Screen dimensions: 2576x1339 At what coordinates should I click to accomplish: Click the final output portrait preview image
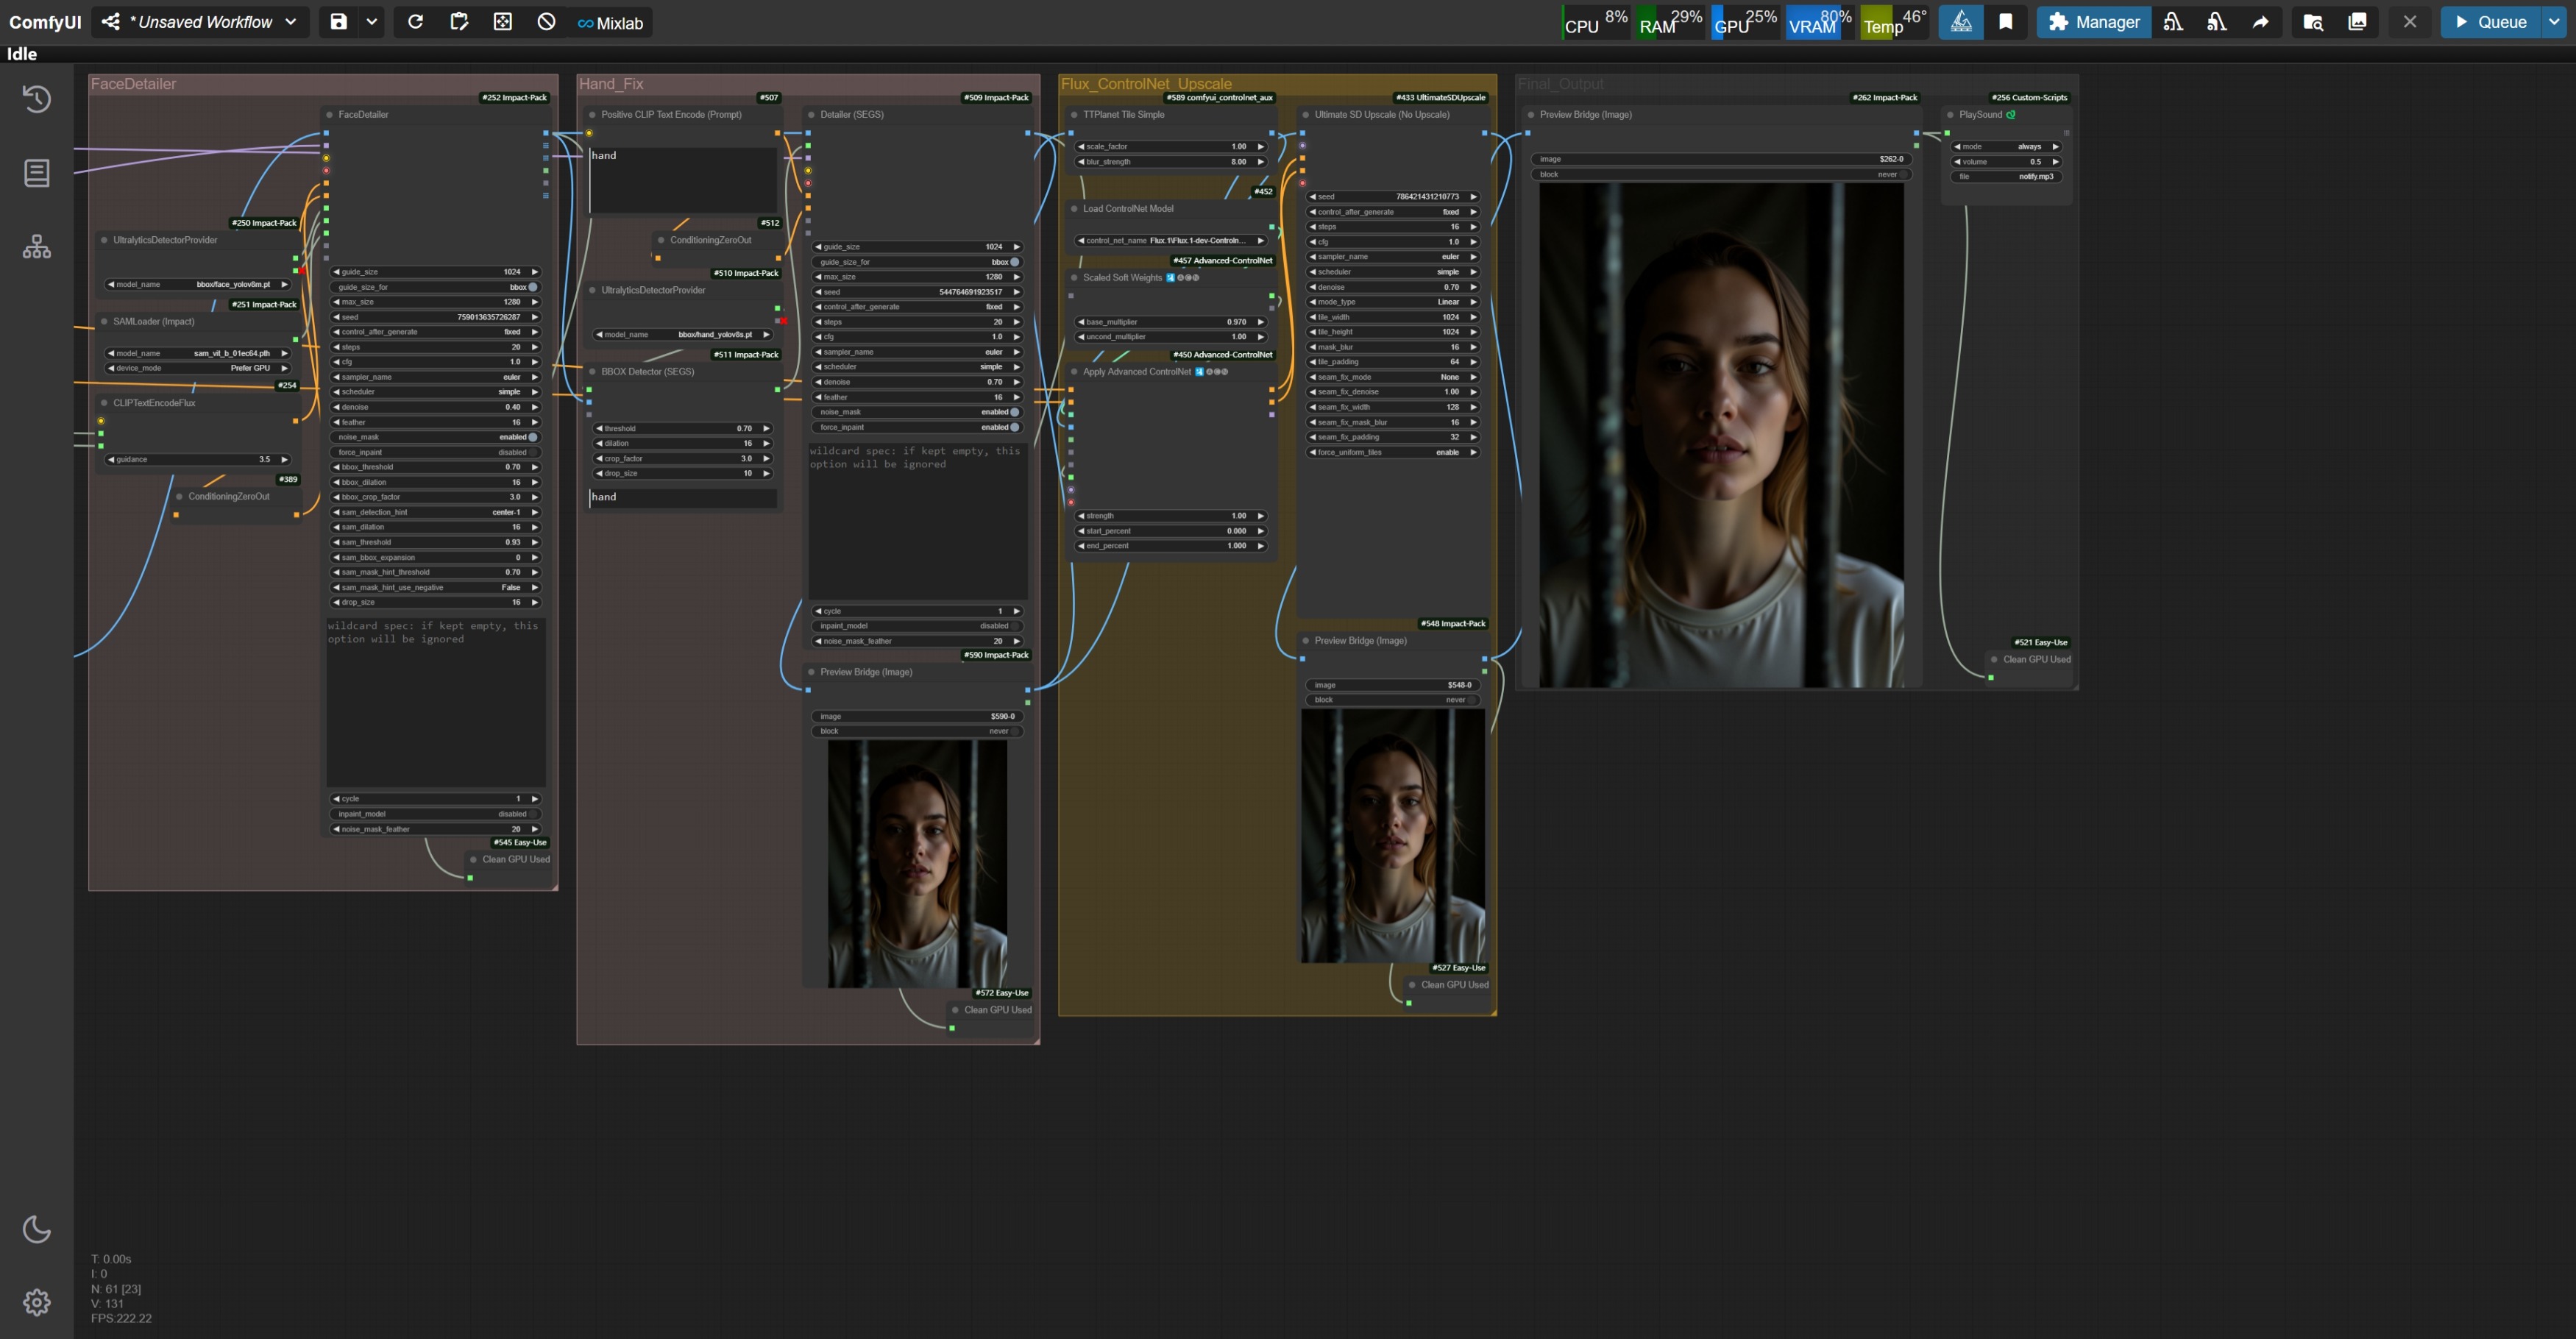[x=1720, y=435]
